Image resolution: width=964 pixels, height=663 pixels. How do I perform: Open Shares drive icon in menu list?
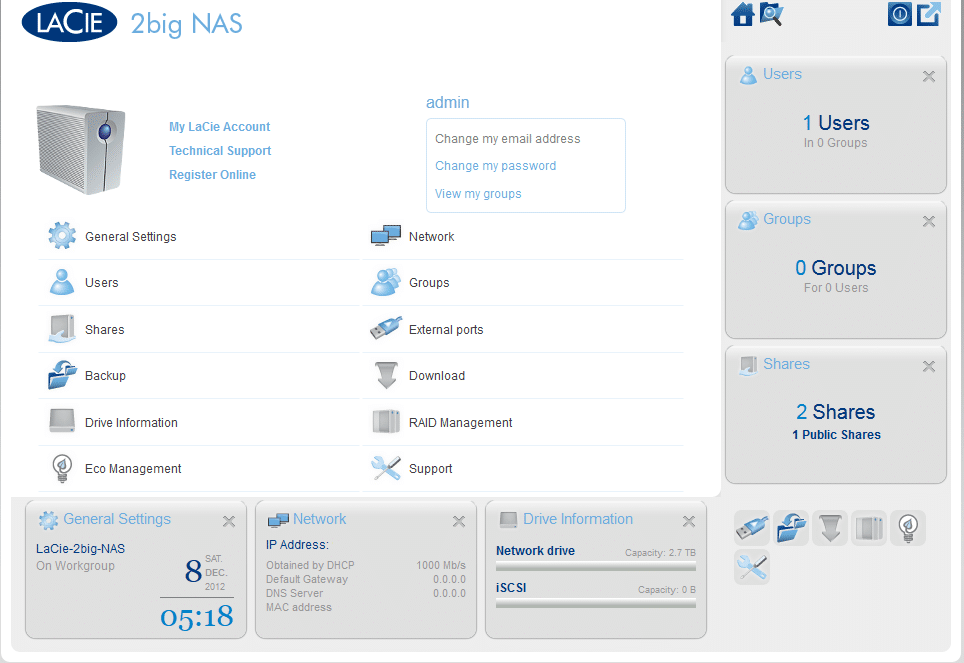pos(62,328)
